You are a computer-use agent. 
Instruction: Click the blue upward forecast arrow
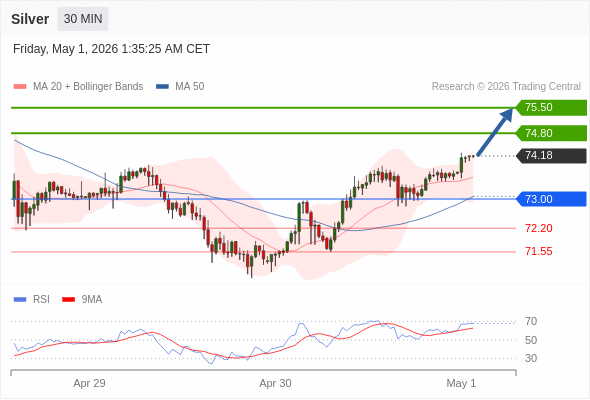pos(494,132)
